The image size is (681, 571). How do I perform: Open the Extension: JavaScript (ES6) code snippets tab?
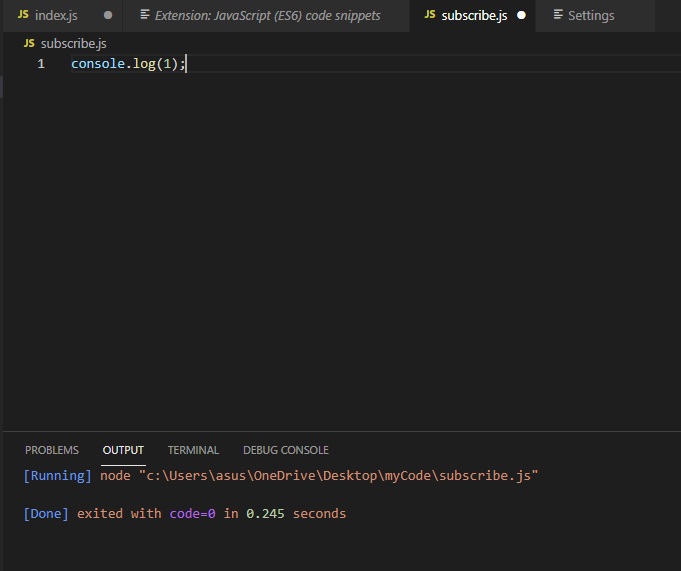266,16
